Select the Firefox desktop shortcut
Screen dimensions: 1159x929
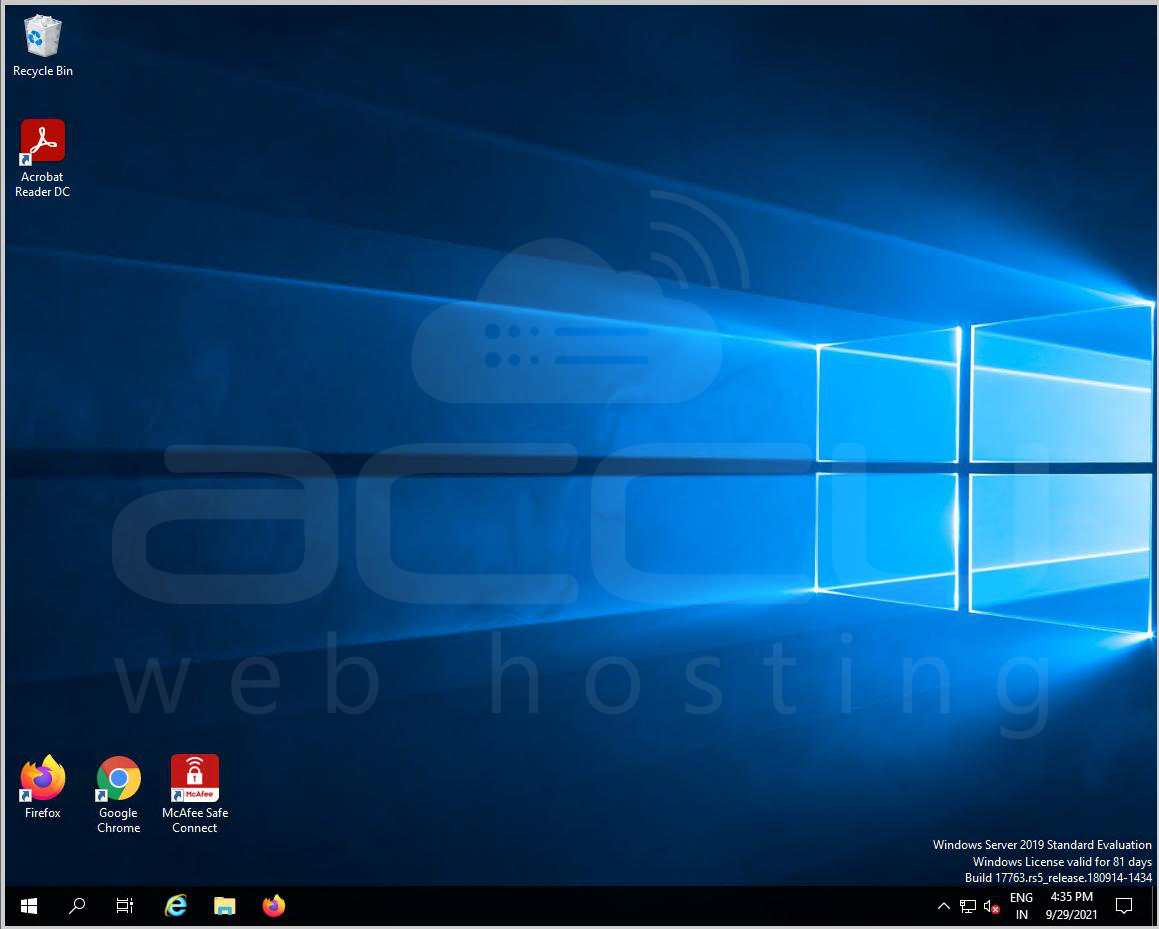[43, 788]
